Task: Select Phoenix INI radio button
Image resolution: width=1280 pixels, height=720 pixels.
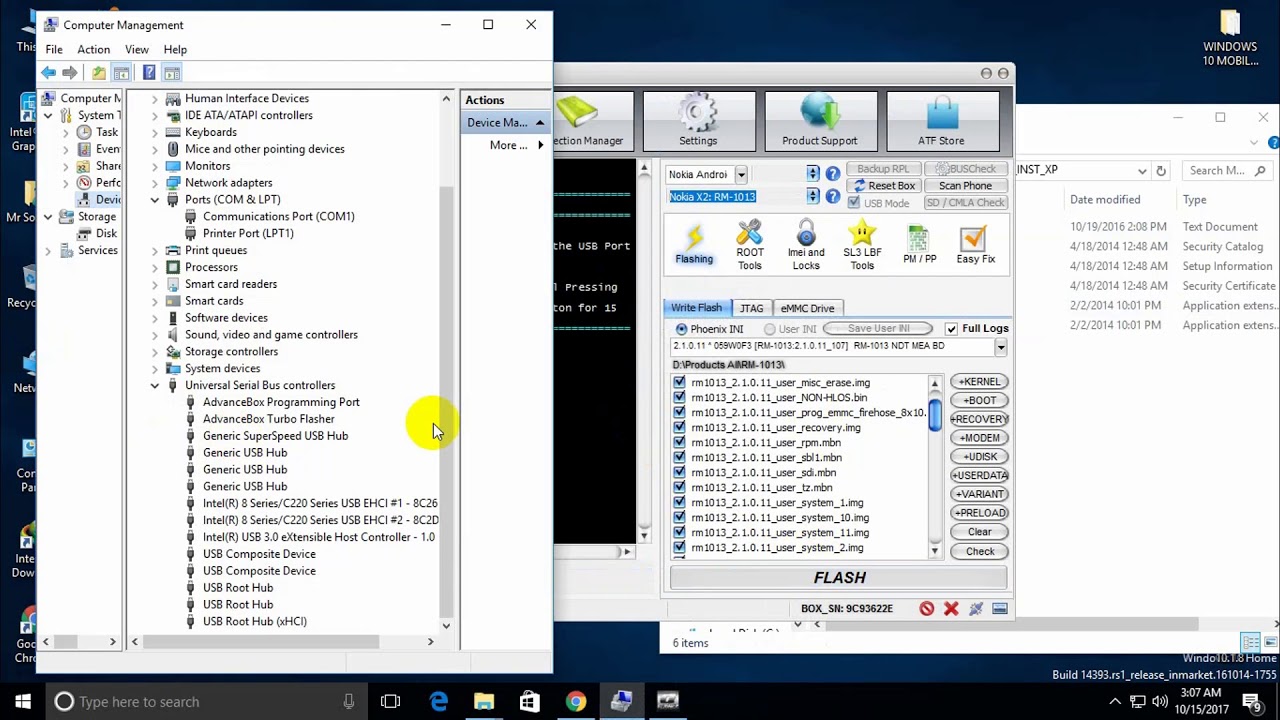Action: pyautogui.click(x=681, y=329)
